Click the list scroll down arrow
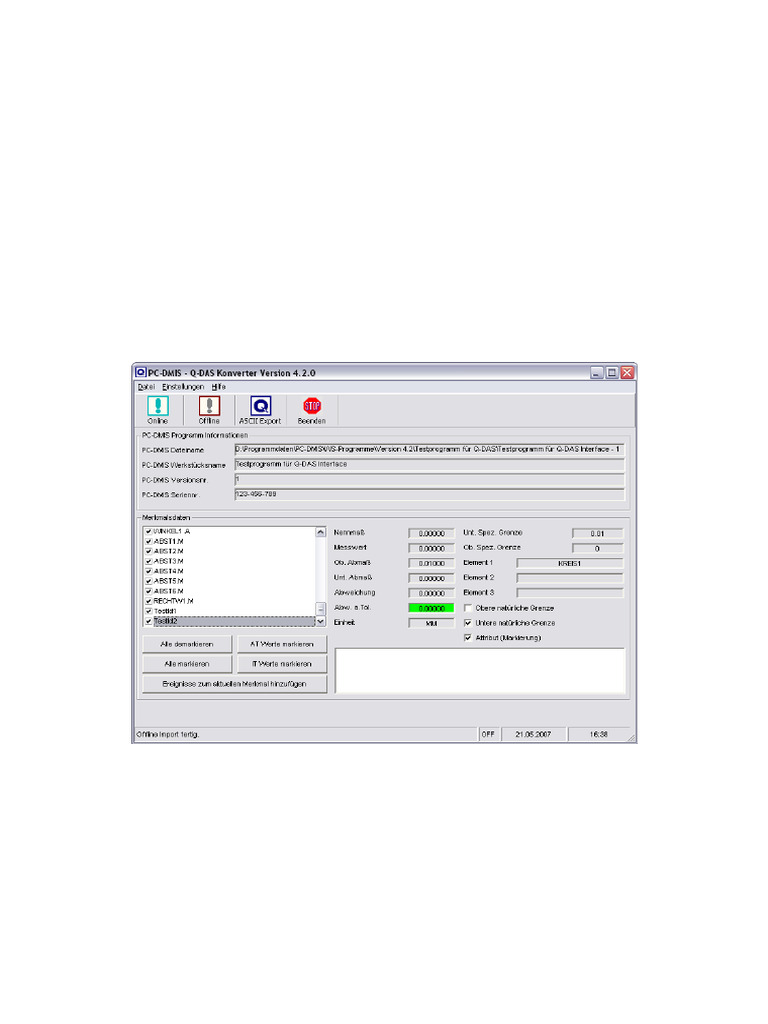This screenshot has width=768, height=1024. [x=320, y=622]
